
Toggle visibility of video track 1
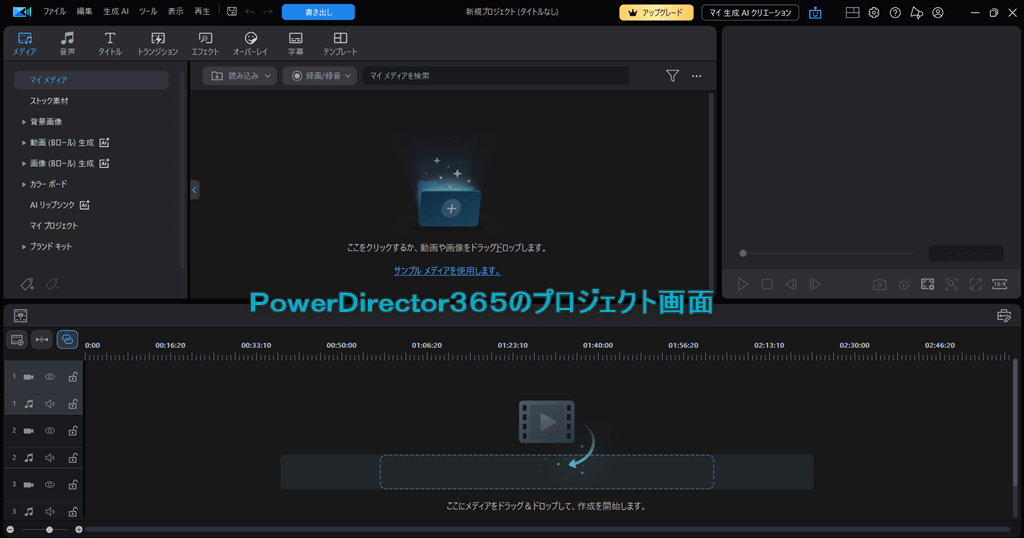click(x=50, y=377)
